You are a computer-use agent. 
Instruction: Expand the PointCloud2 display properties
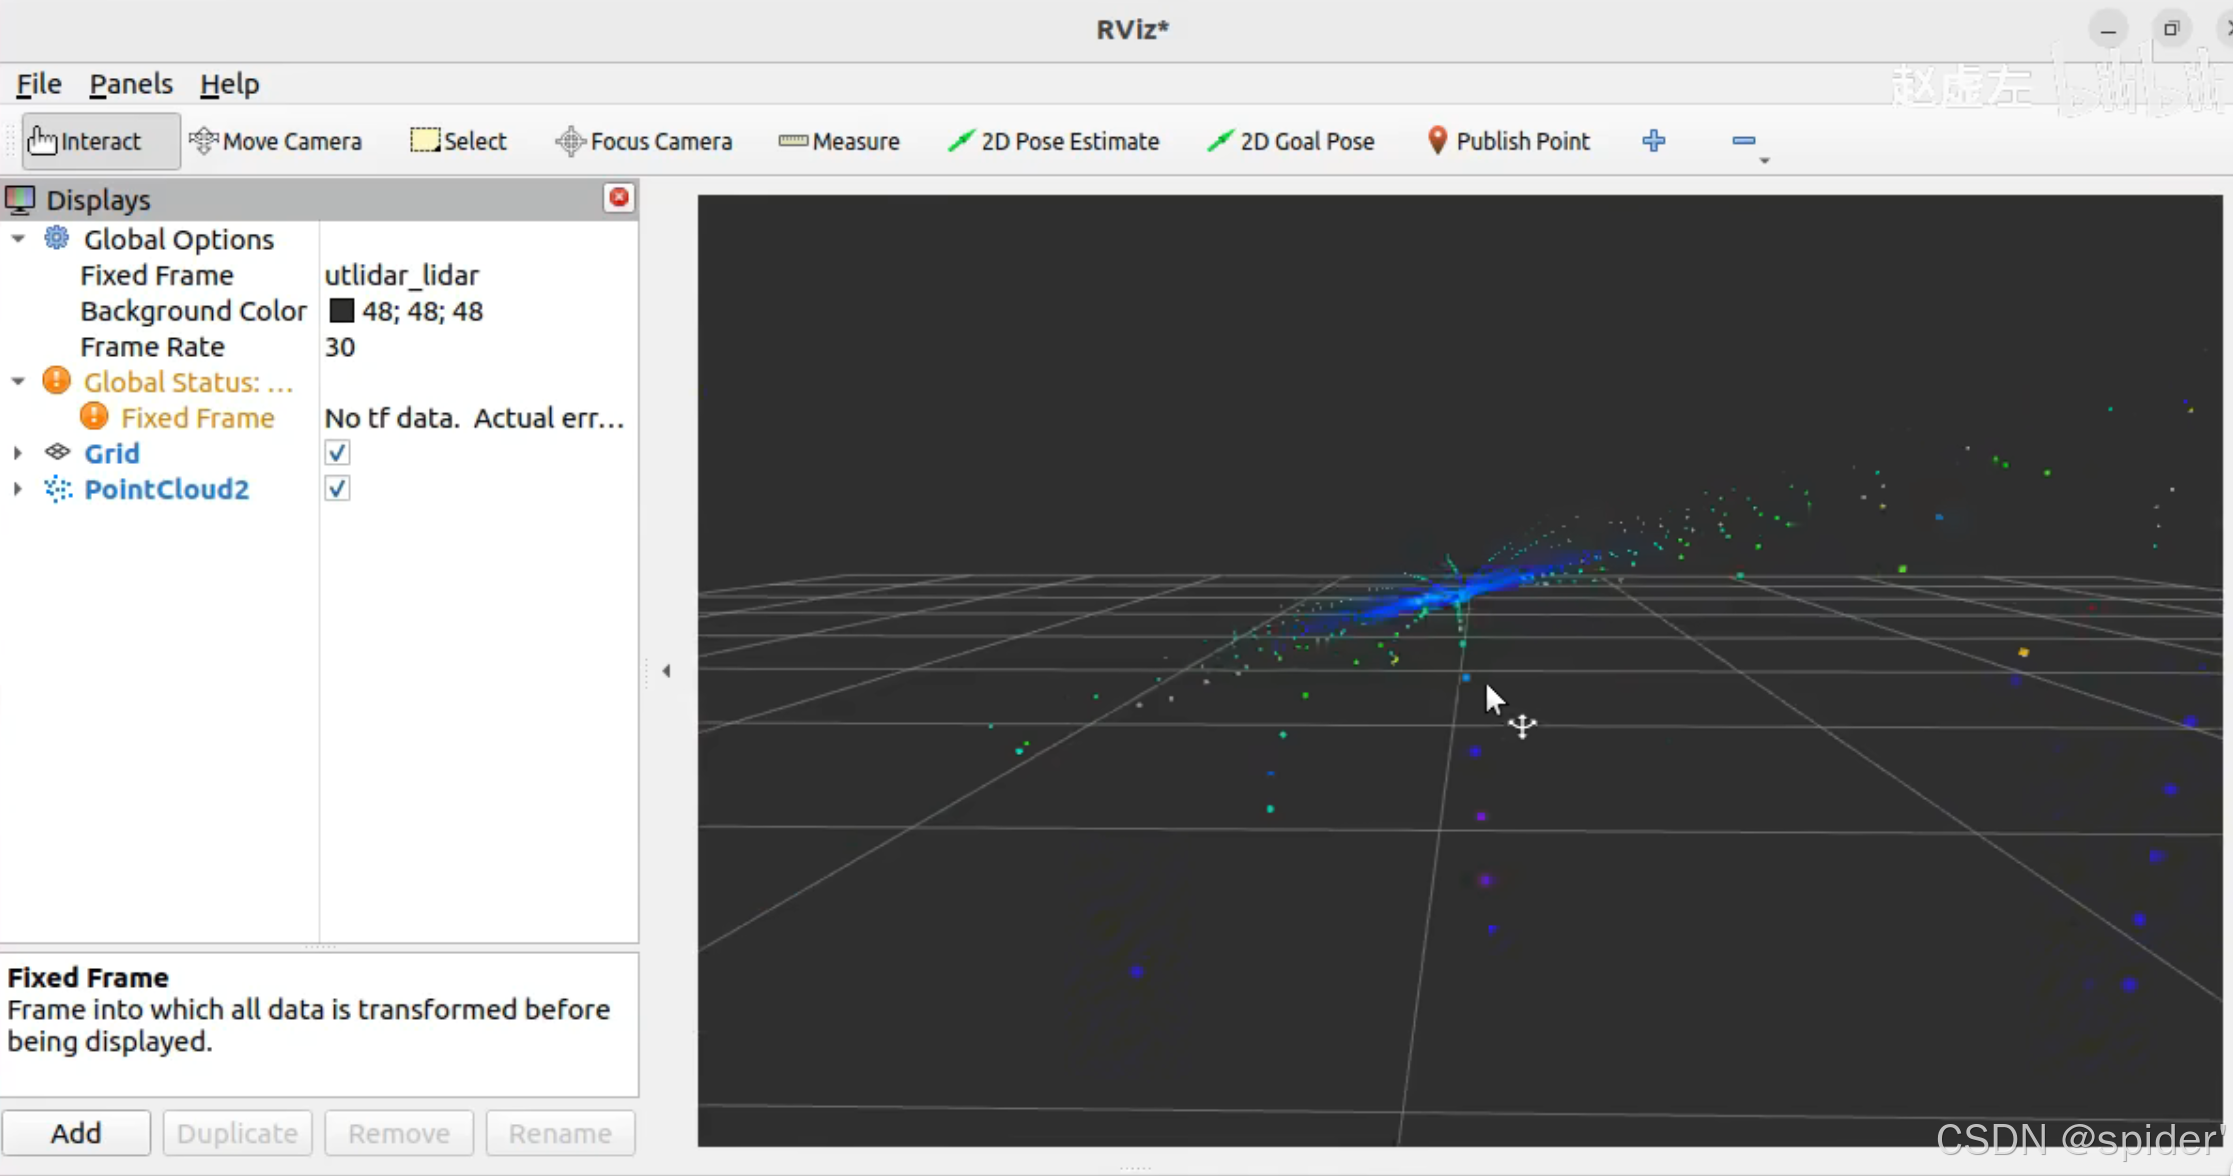[17, 489]
